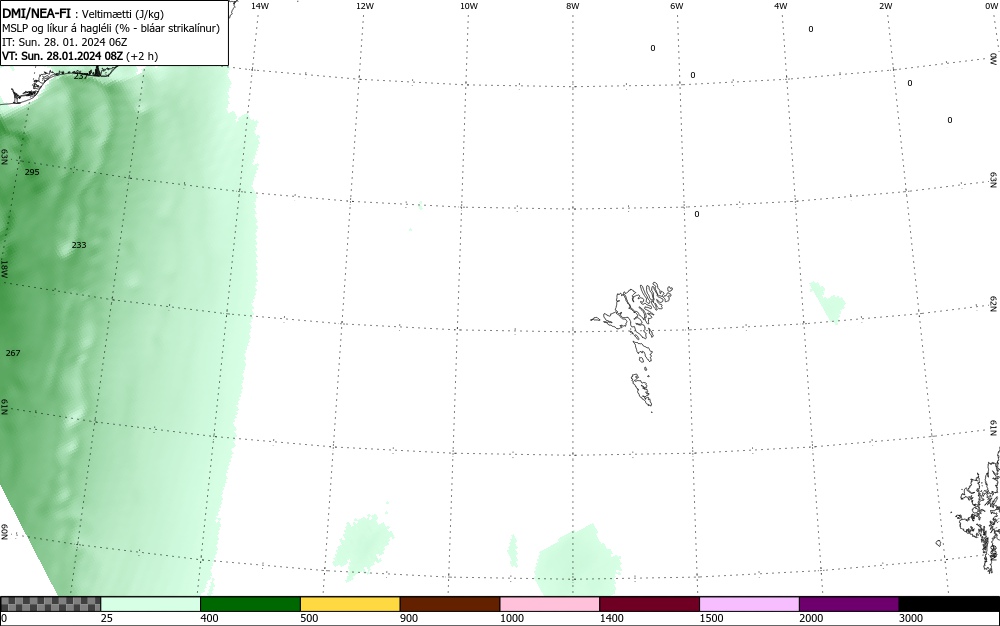1000x626 pixels.
Task: Click the 12W longitude label
Action: pyautogui.click(x=364, y=6)
